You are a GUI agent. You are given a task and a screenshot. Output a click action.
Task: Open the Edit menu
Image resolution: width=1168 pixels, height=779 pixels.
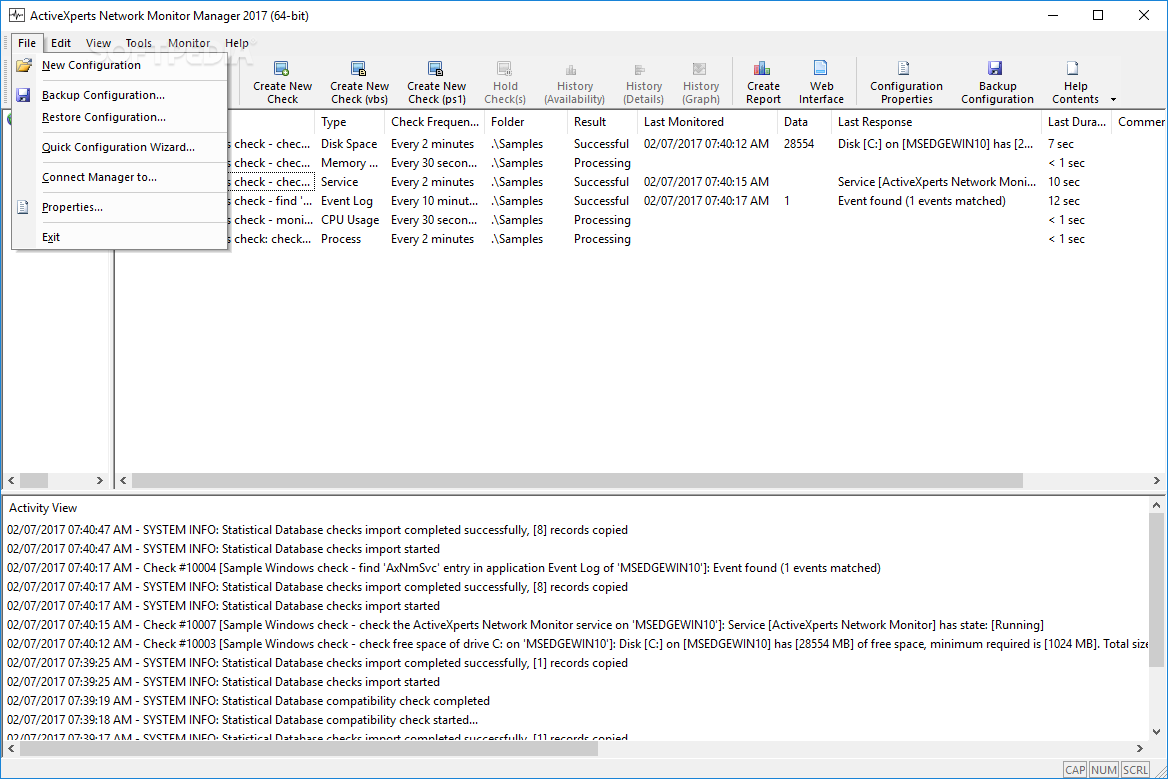(61, 43)
